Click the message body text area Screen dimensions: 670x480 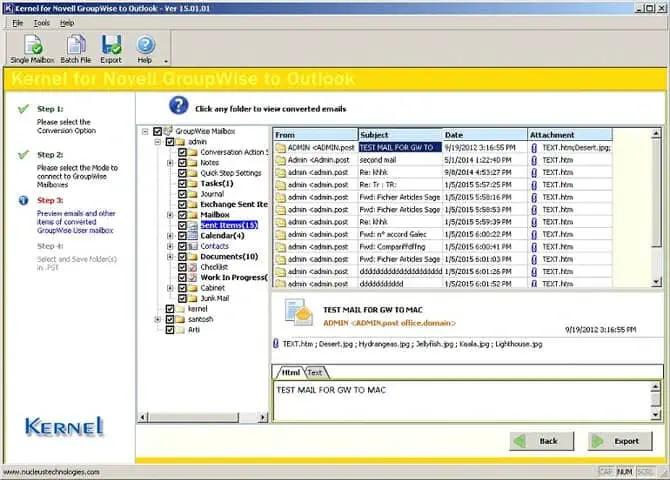click(x=461, y=401)
